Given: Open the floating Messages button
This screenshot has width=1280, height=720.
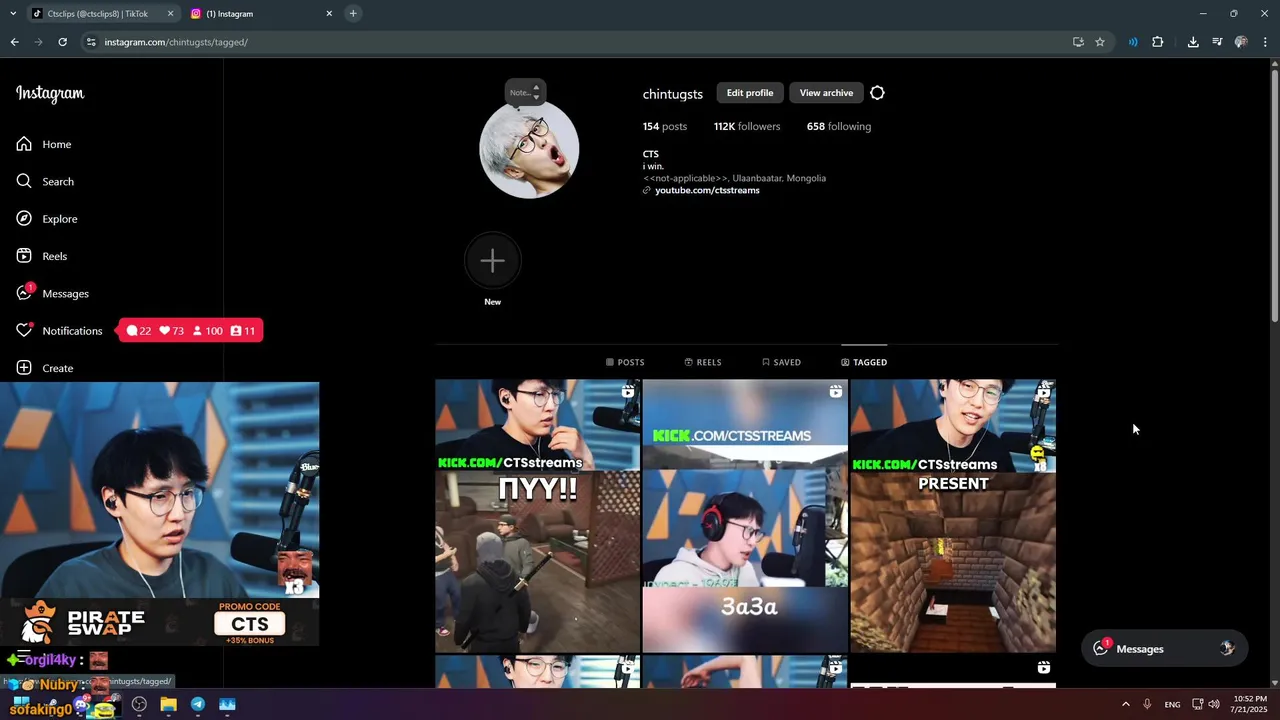Looking at the screenshot, I should (1164, 648).
